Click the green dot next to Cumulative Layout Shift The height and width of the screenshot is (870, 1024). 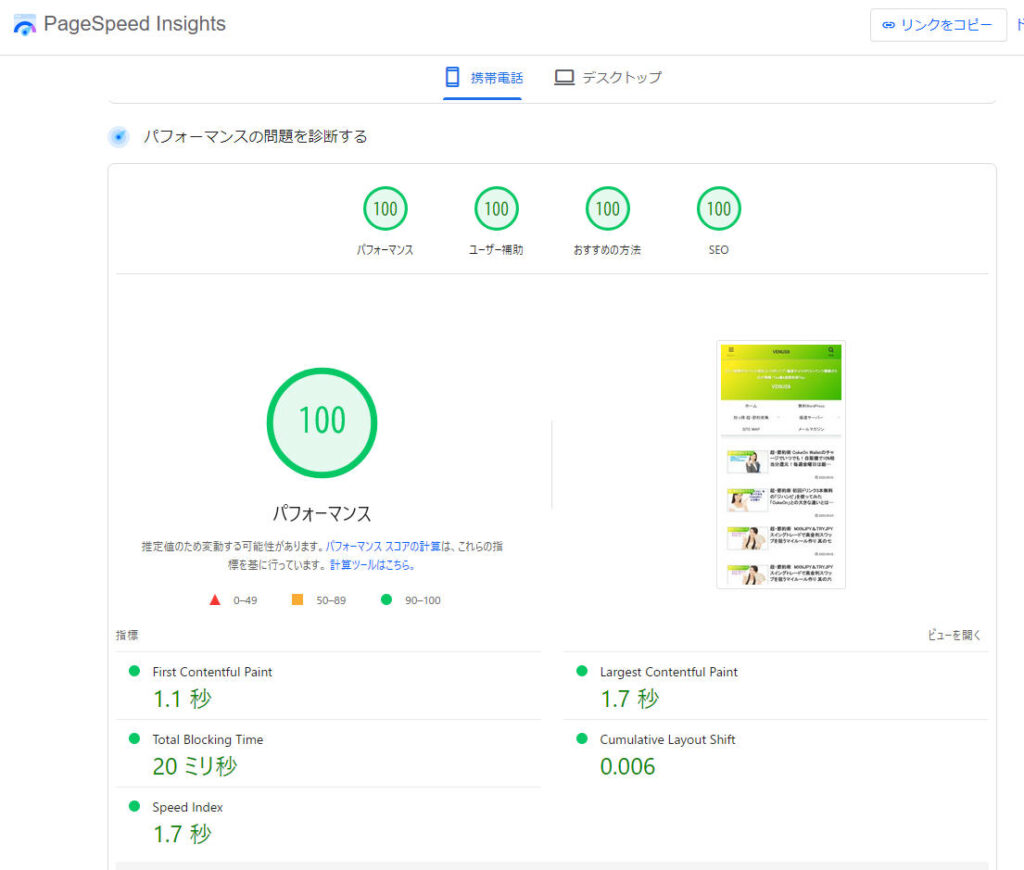click(580, 740)
